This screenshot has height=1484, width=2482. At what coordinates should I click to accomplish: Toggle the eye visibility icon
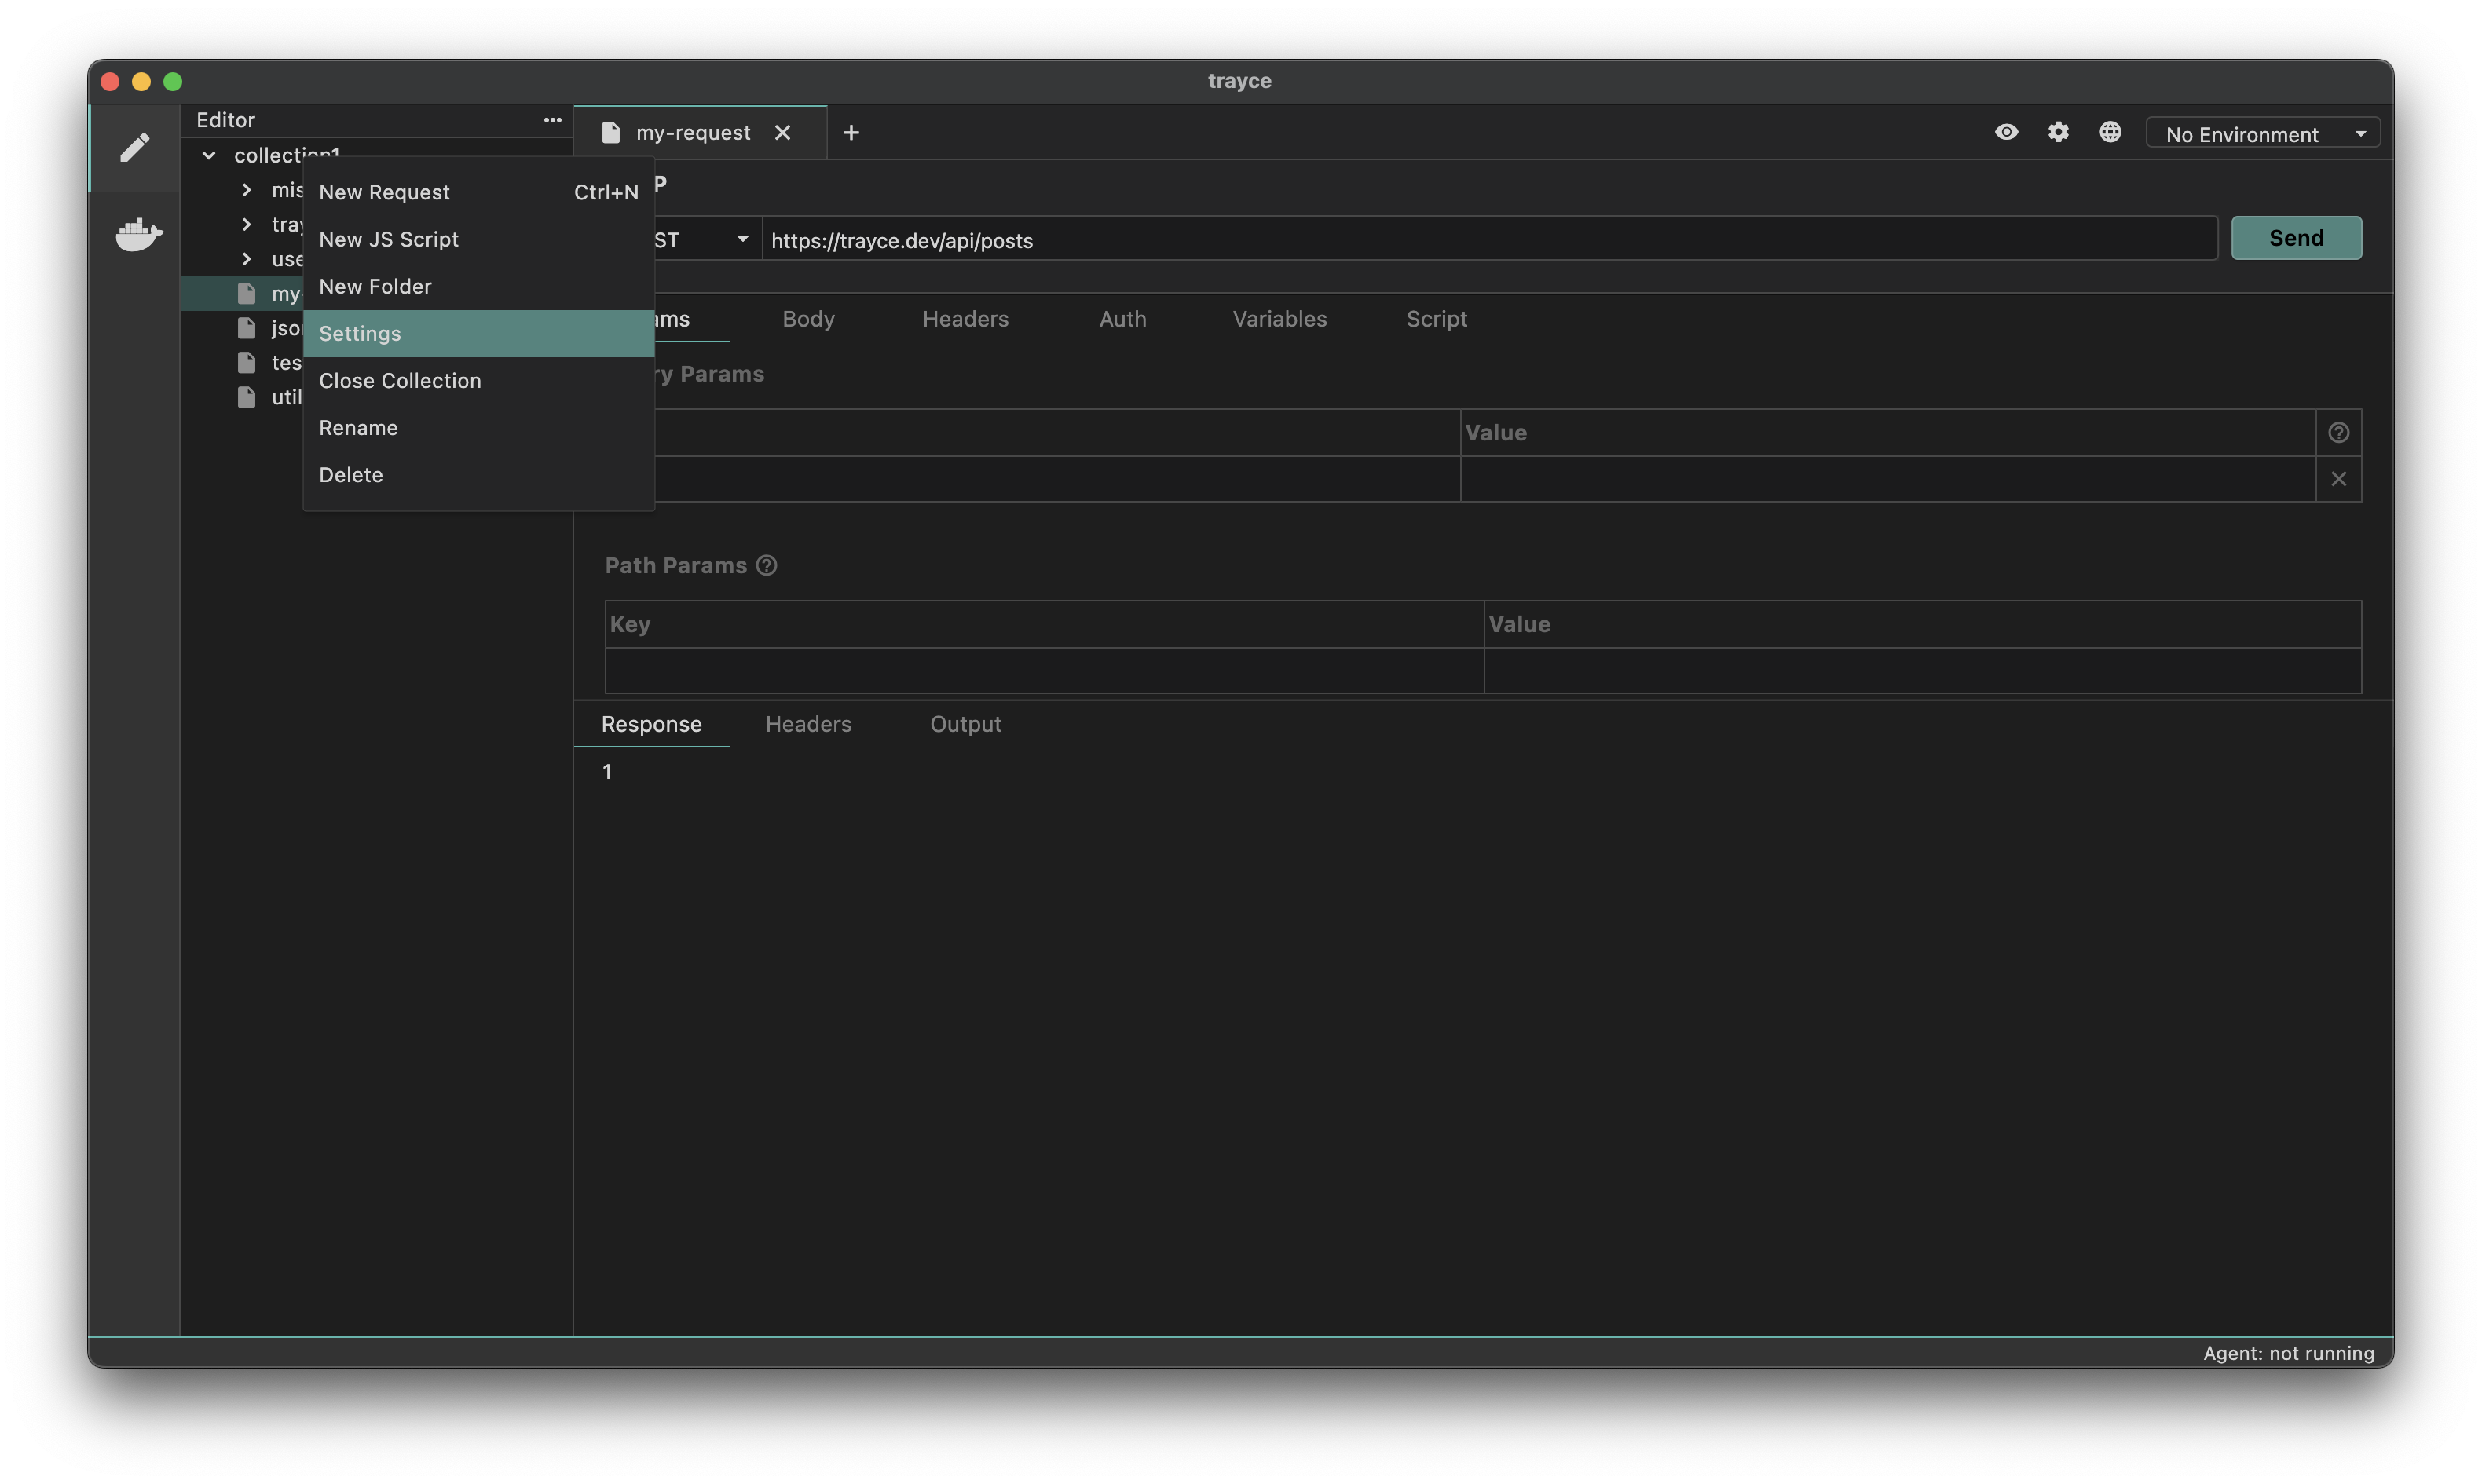(2006, 132)
